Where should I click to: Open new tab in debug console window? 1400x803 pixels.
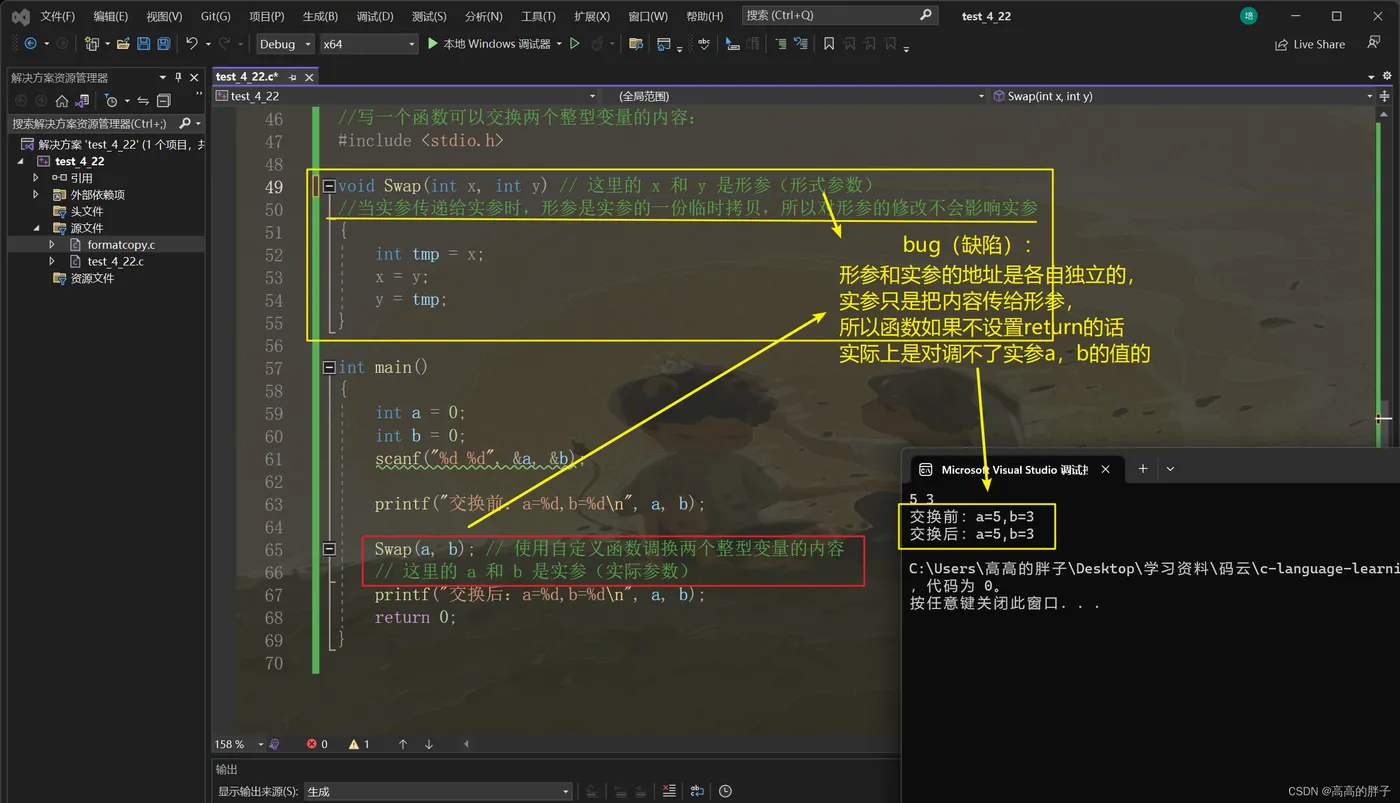pyautogui.click(x=1142, y=468)
